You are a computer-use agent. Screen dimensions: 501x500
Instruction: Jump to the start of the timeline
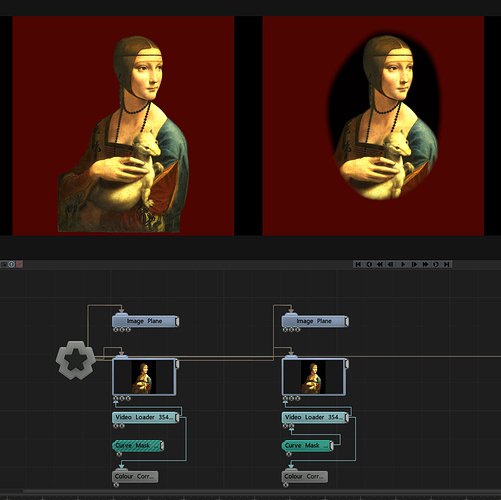[358, 264]
